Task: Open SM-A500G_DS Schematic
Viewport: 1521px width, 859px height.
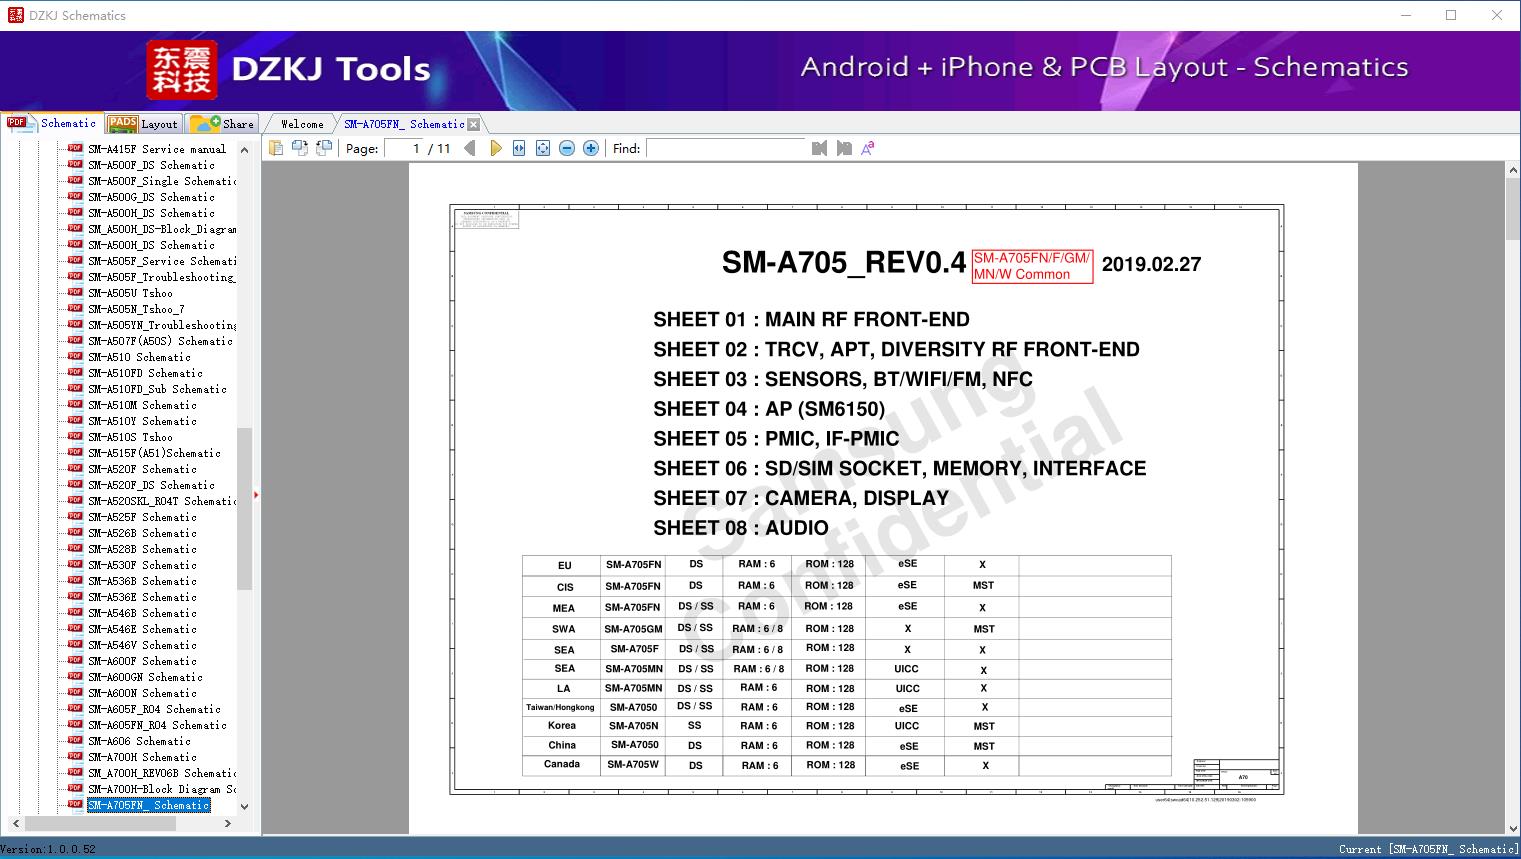Action: tap(151, 197)
